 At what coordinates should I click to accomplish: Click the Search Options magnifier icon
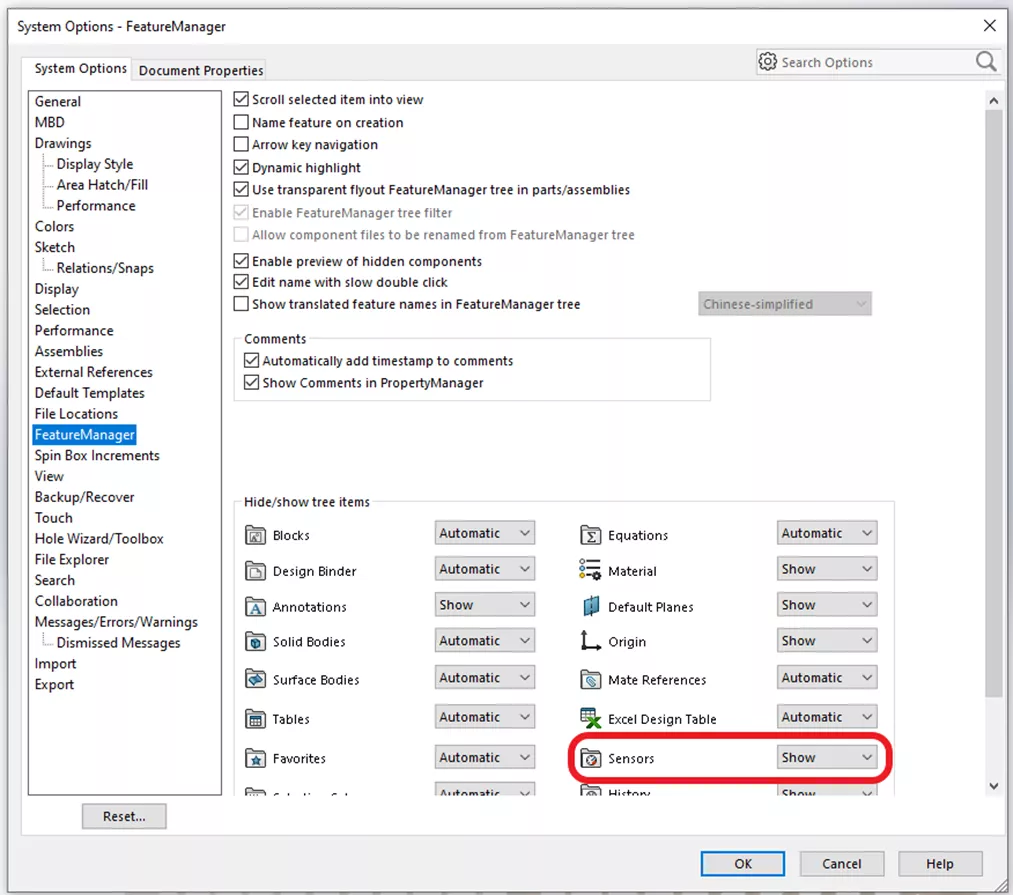[986, 62]
